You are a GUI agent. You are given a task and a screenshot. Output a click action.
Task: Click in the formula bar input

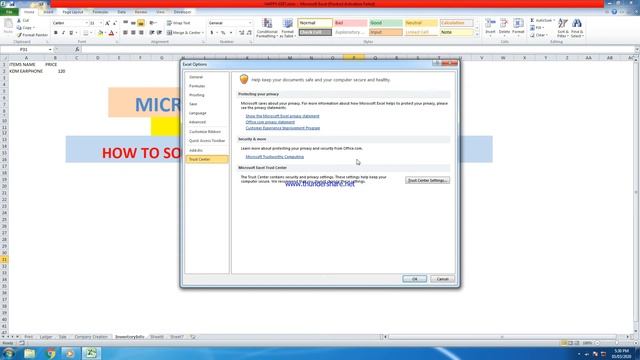point(358,49)
